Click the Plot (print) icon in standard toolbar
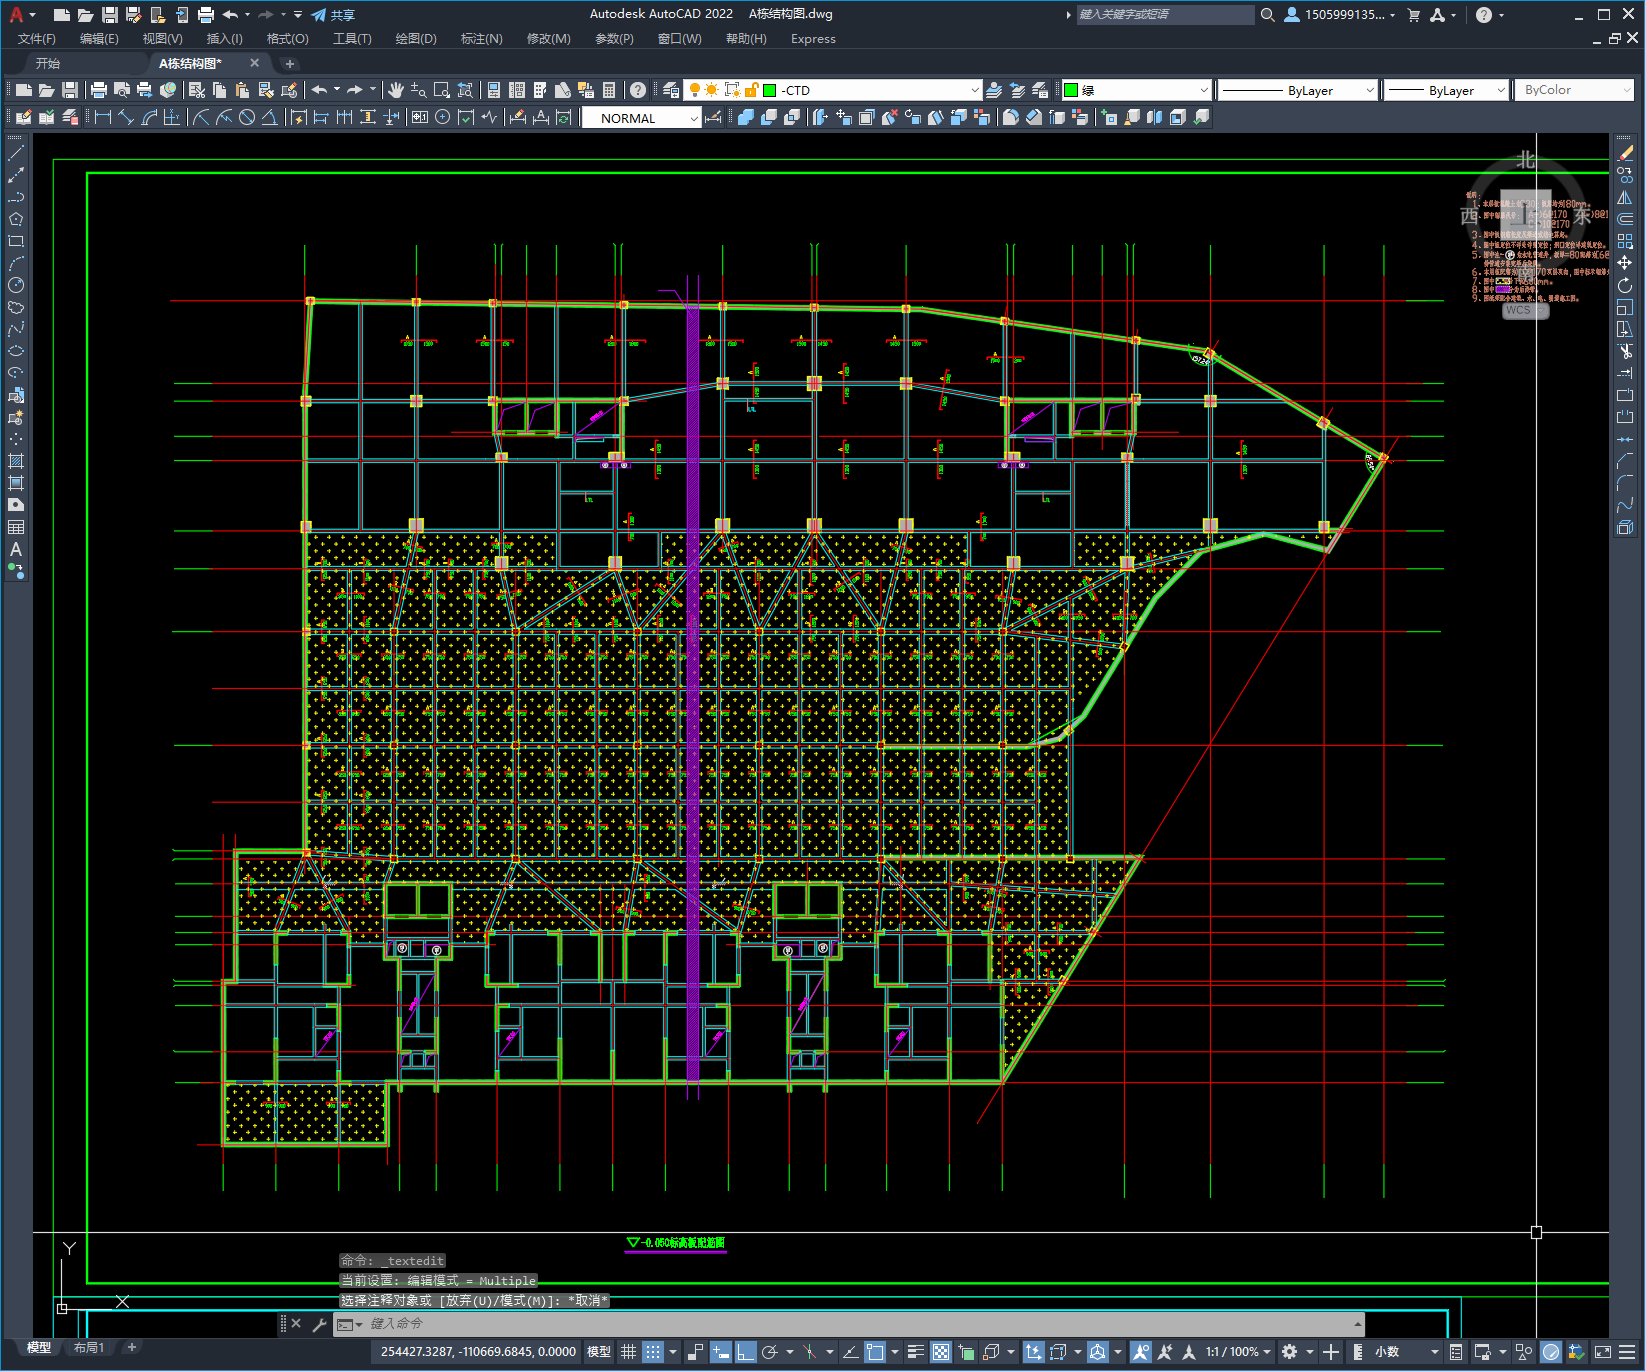 tap(99, 90)
